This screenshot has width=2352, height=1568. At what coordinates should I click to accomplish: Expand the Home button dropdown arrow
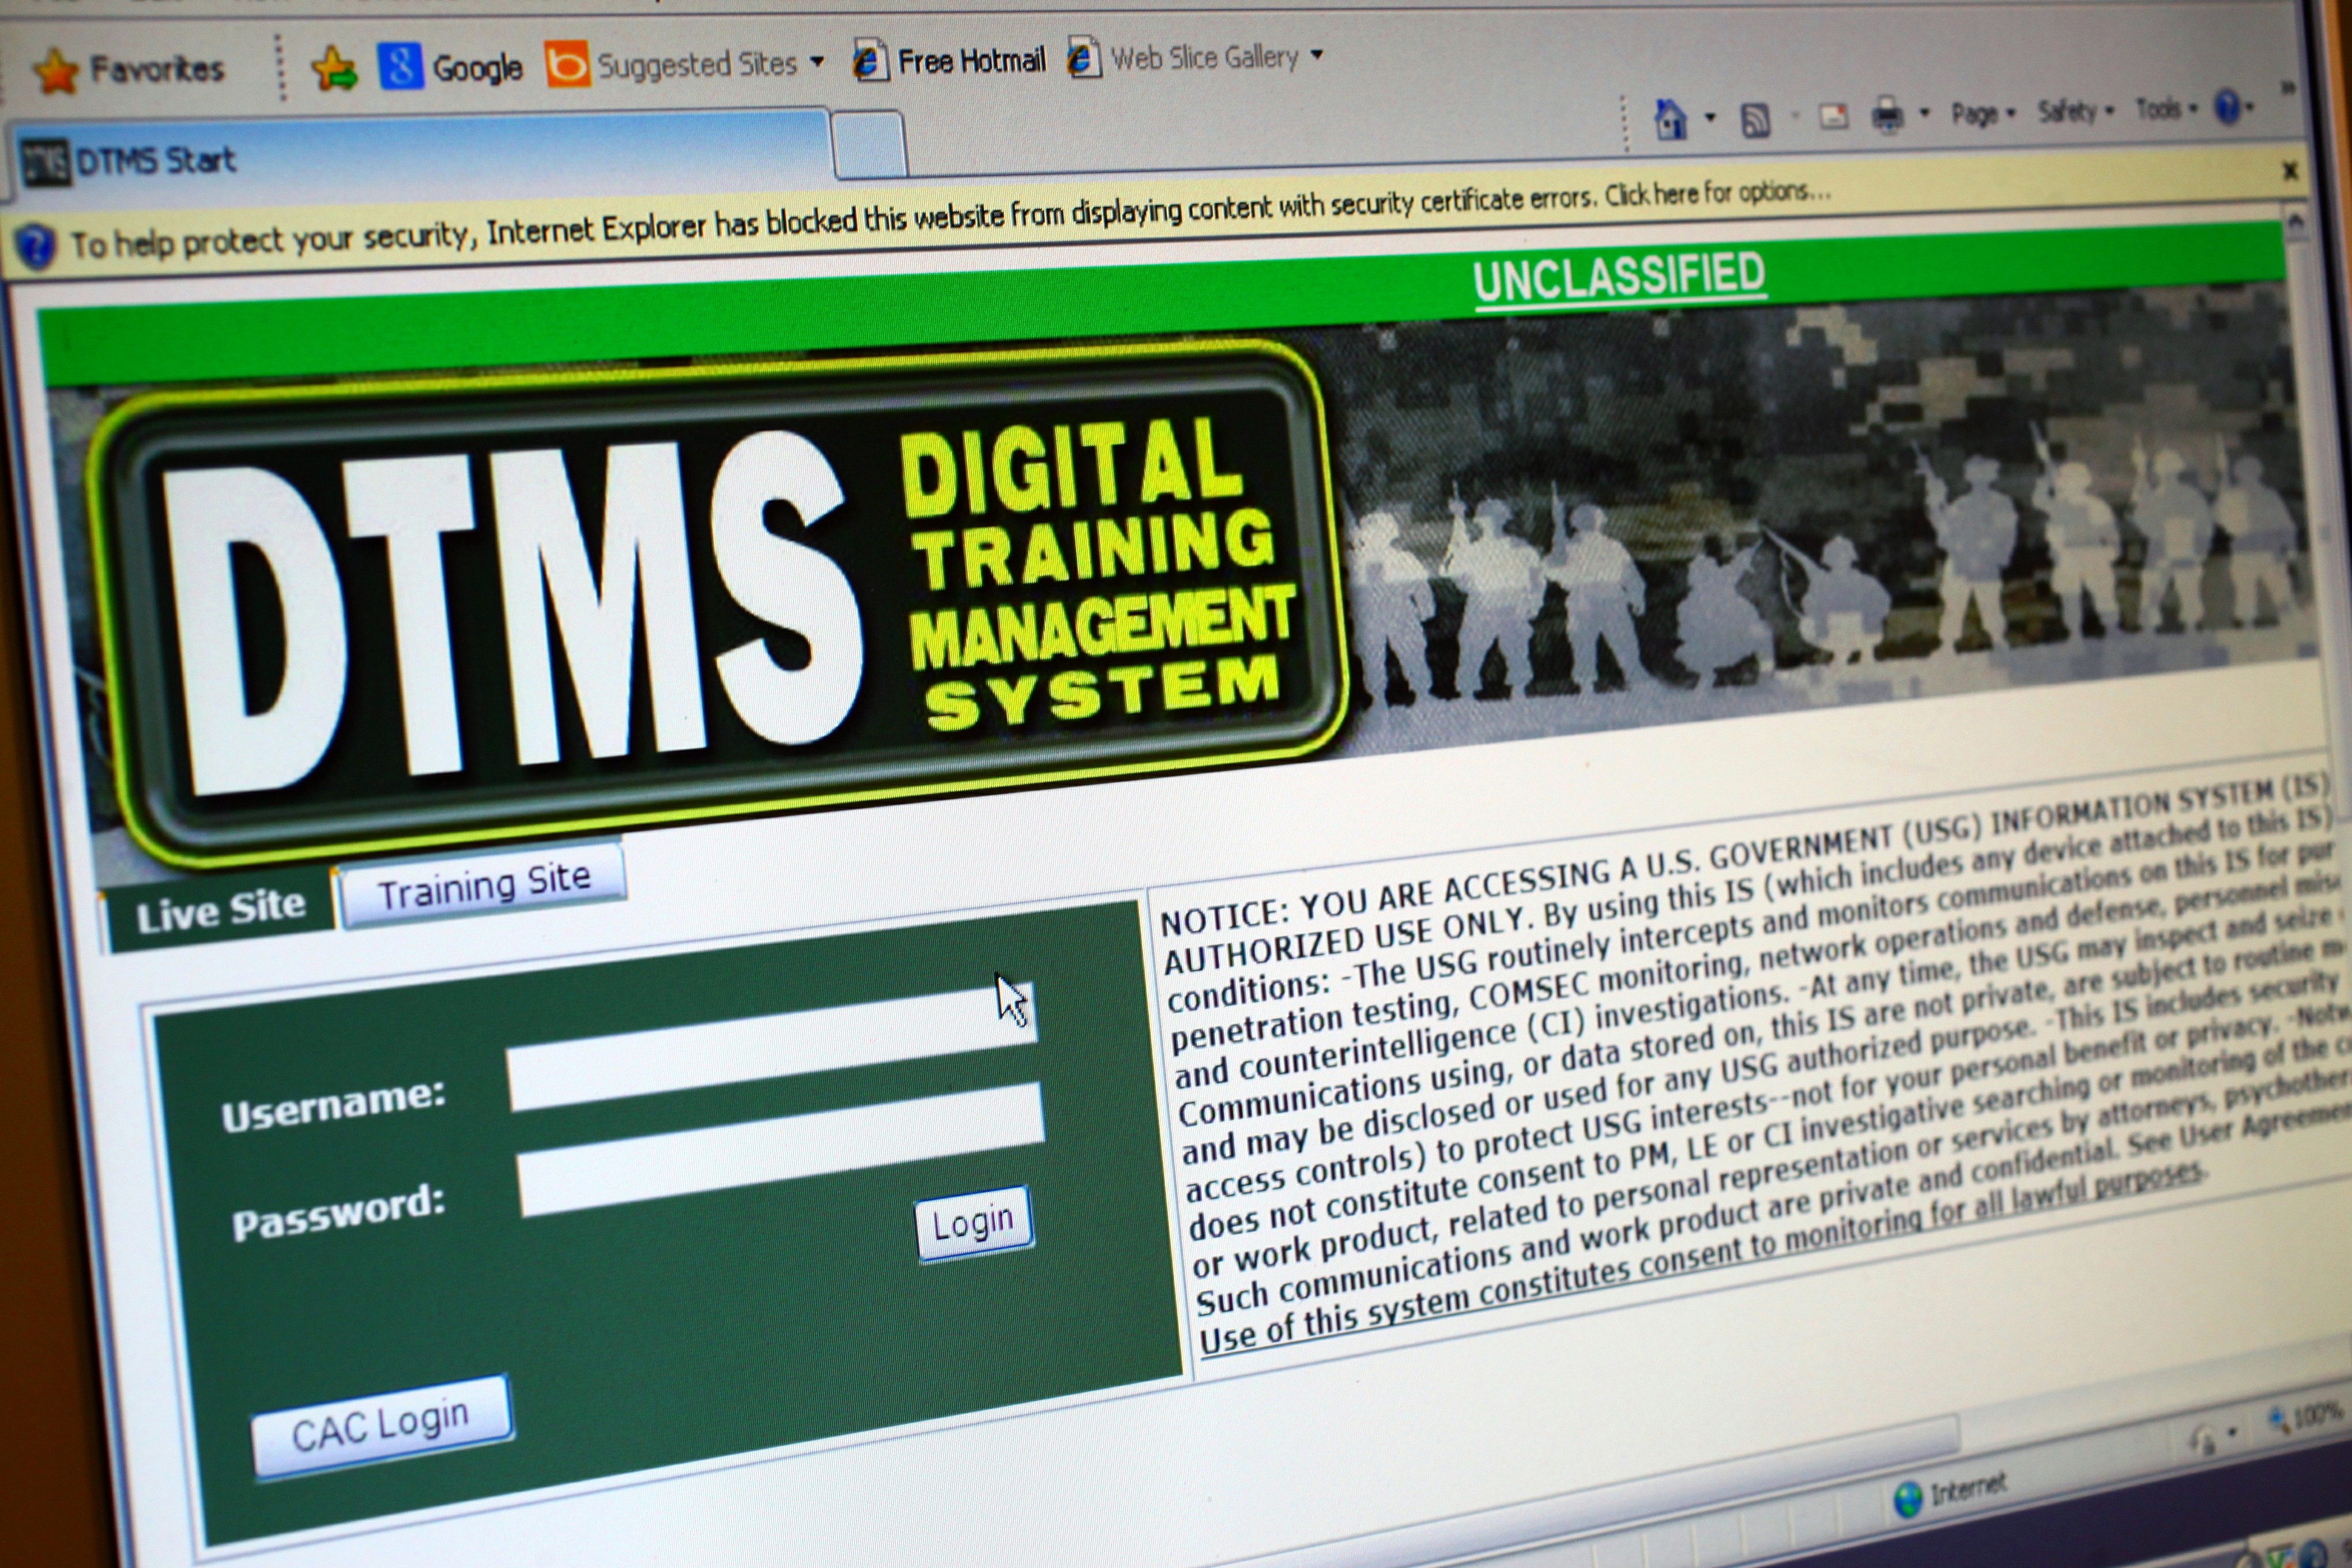[x=1709, y=118]
